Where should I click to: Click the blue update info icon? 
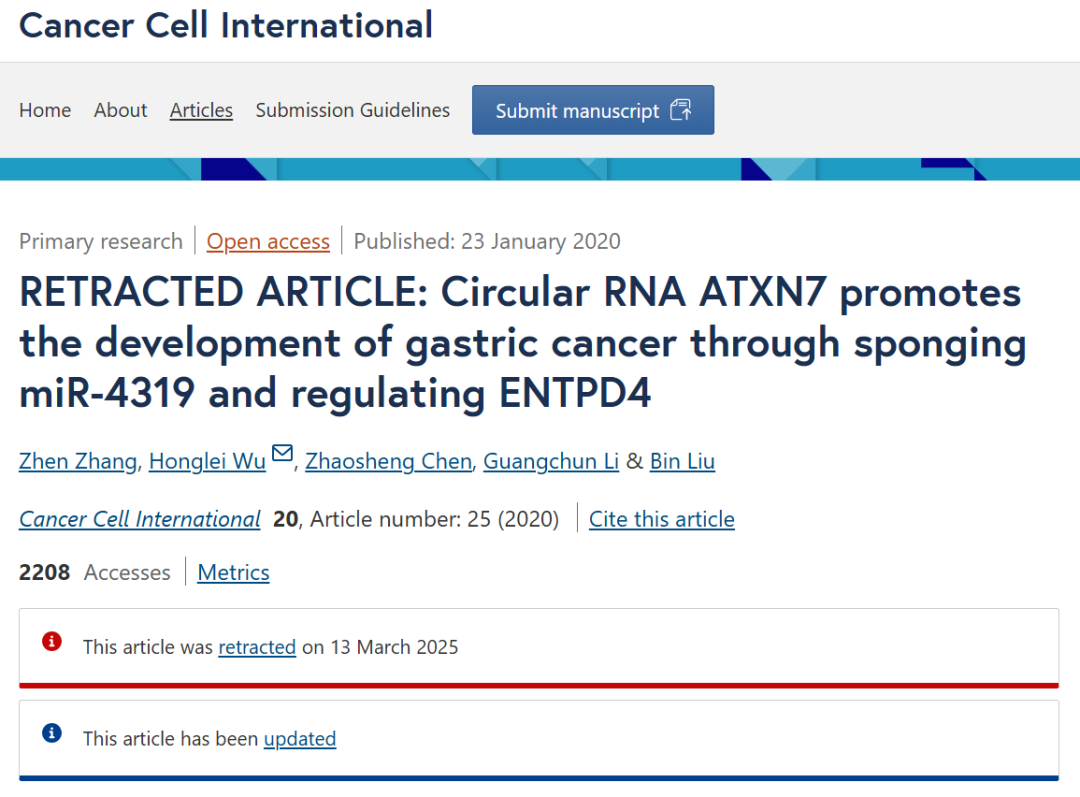52,733
